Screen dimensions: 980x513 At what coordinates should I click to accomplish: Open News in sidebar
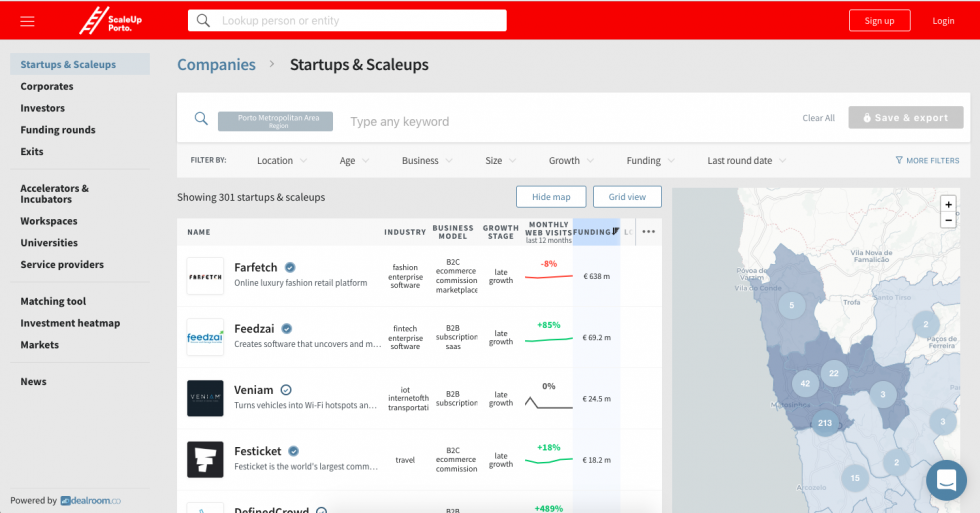(x=33, y=382)
